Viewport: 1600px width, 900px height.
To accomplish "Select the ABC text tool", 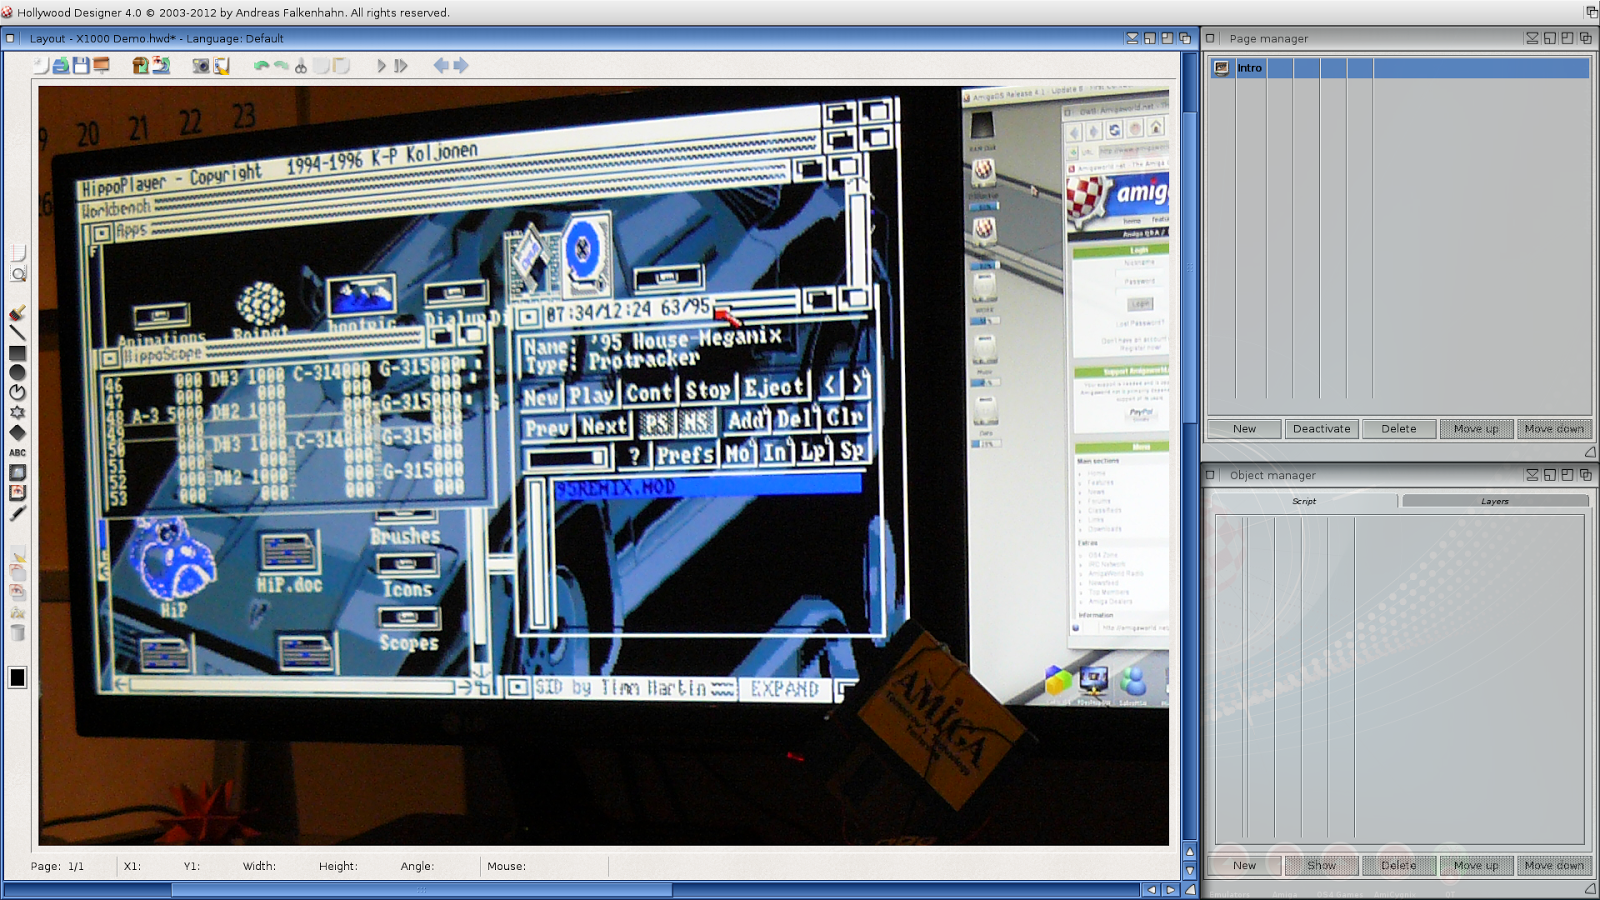I will tap(17, 453).
